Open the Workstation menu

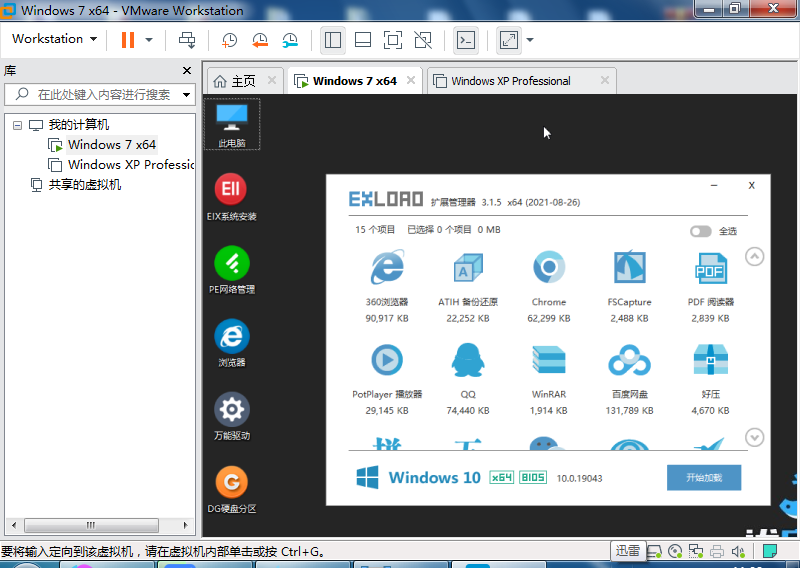click(x=55, y=39)
